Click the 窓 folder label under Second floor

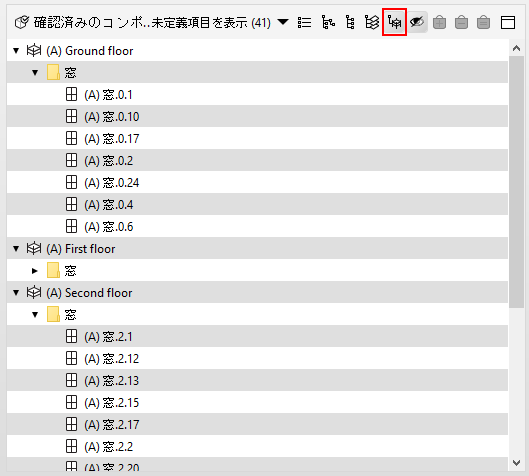tap(71, 314)
